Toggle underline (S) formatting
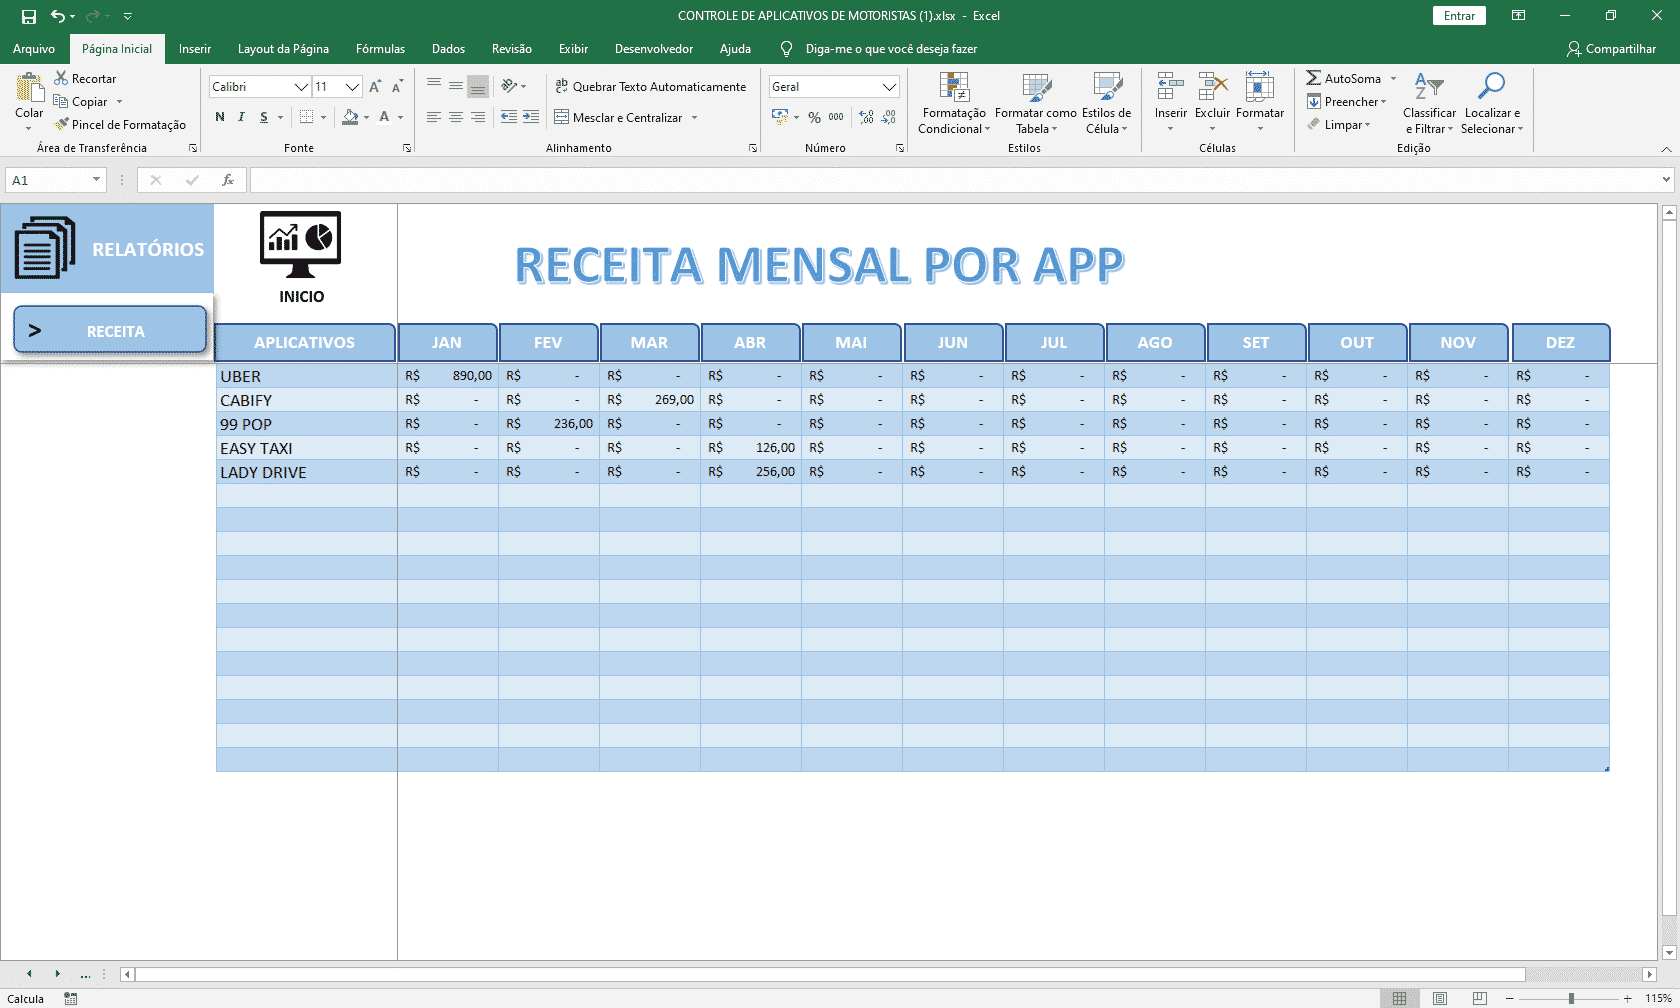This screenshot has width=1680, height=1008. (264, 117)
